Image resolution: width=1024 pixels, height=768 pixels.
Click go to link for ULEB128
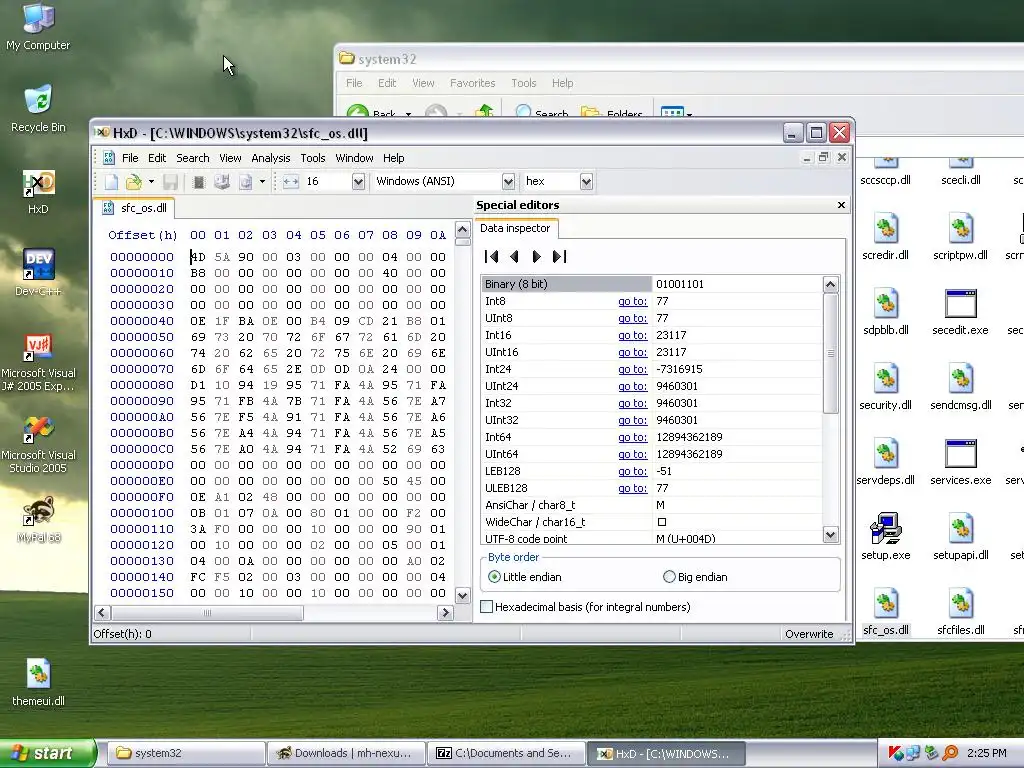coord(632,488)
